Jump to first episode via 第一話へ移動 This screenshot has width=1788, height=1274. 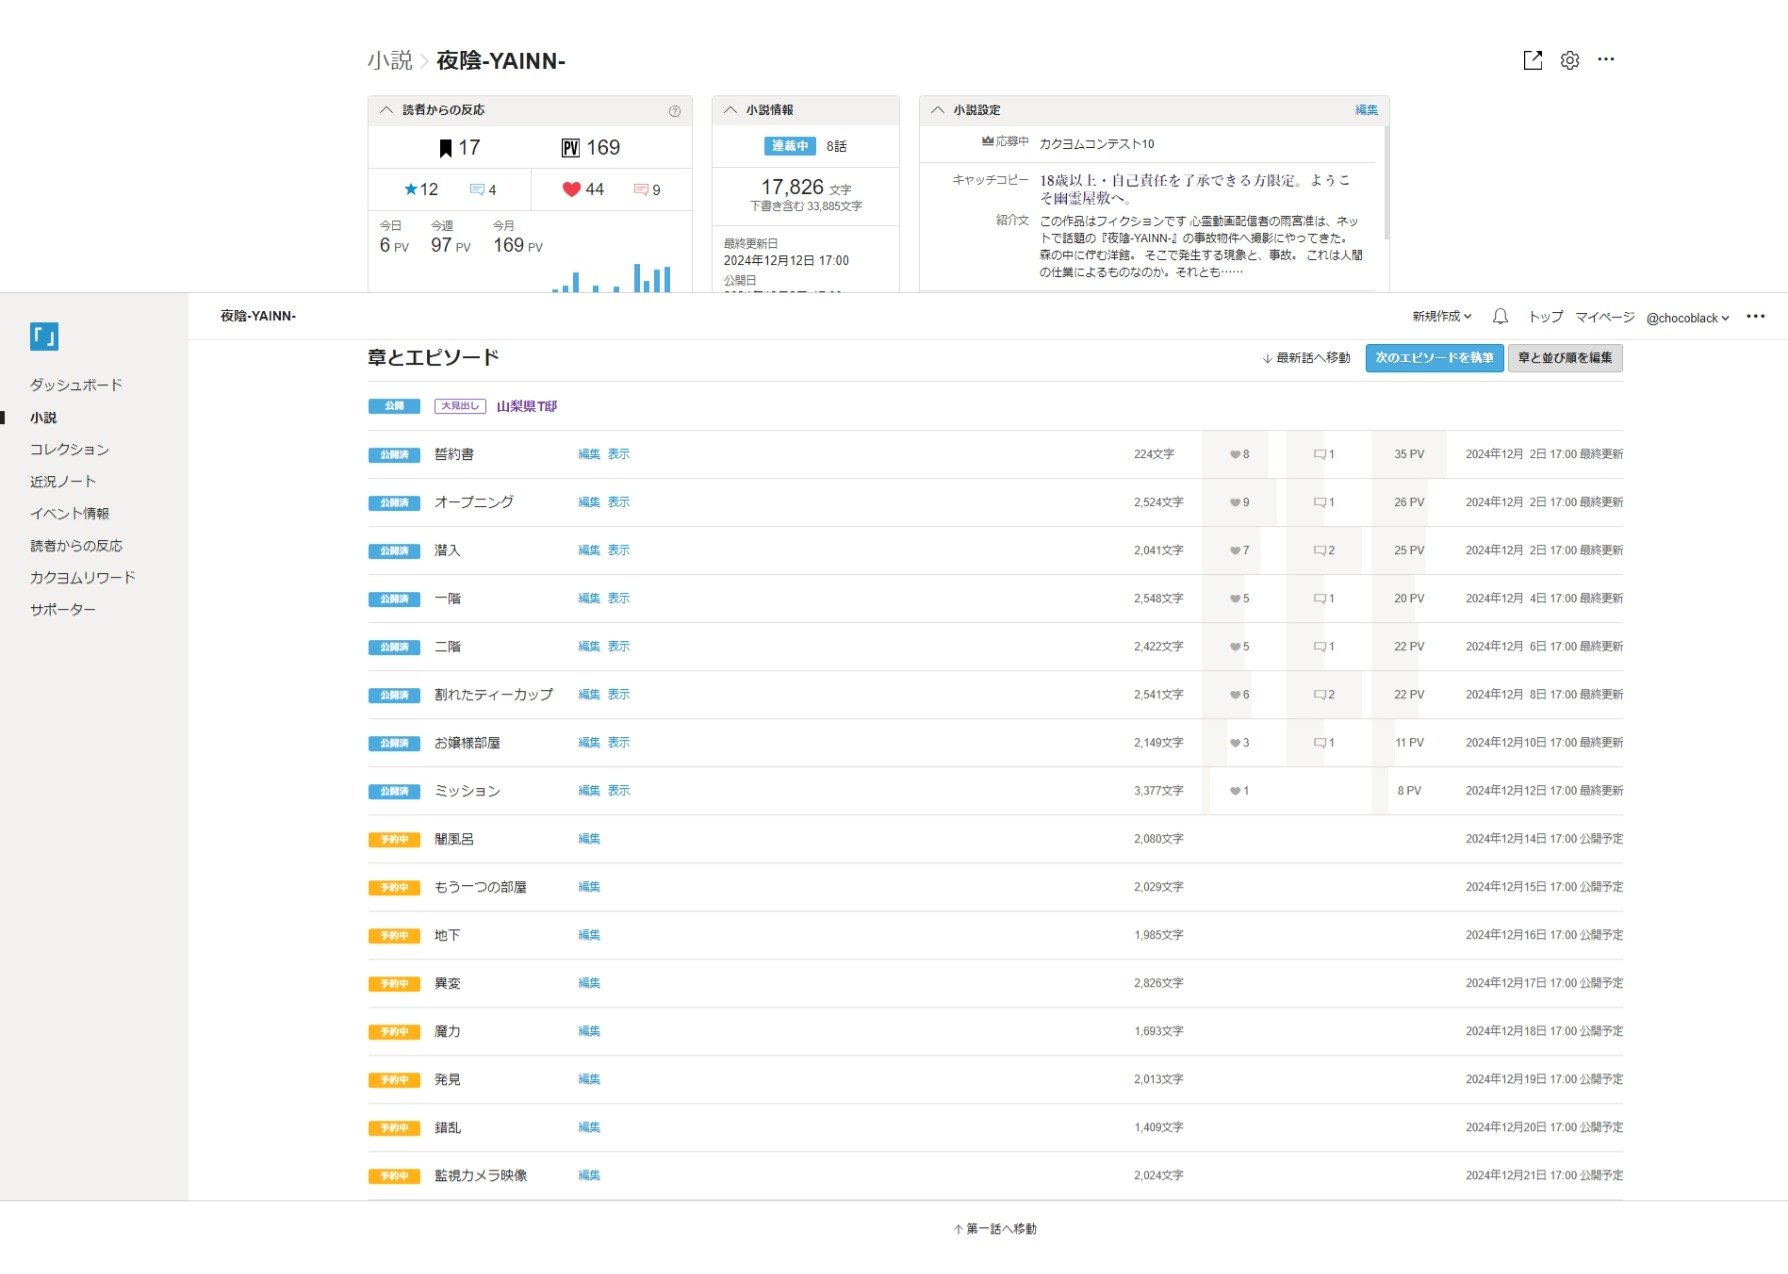coord(995,1229)
